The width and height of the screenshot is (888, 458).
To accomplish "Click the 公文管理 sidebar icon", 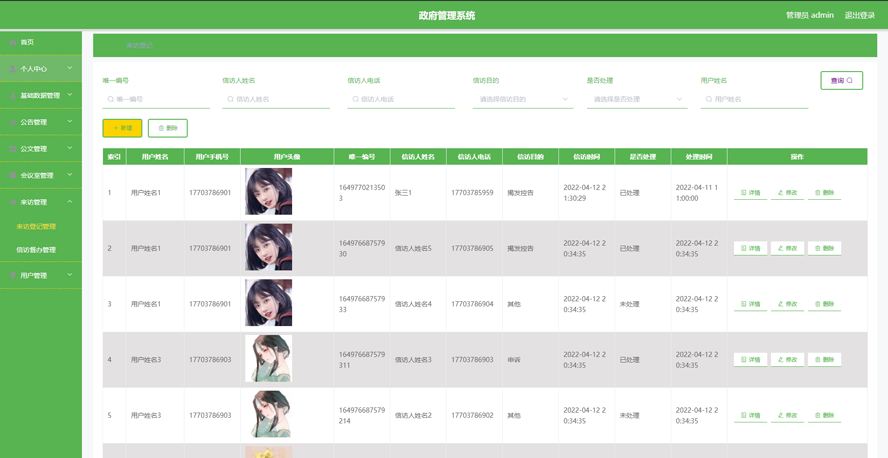I will 13,149.
